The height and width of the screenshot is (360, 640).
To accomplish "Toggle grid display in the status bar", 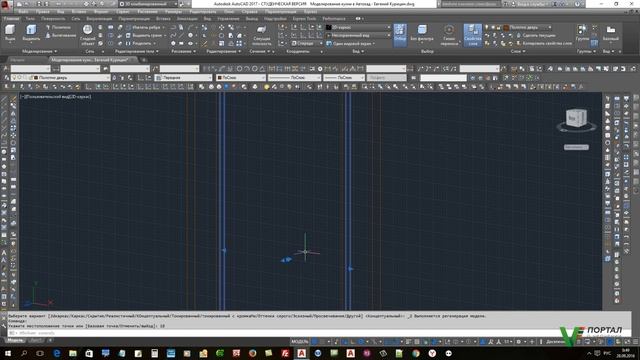I will 315,341.
